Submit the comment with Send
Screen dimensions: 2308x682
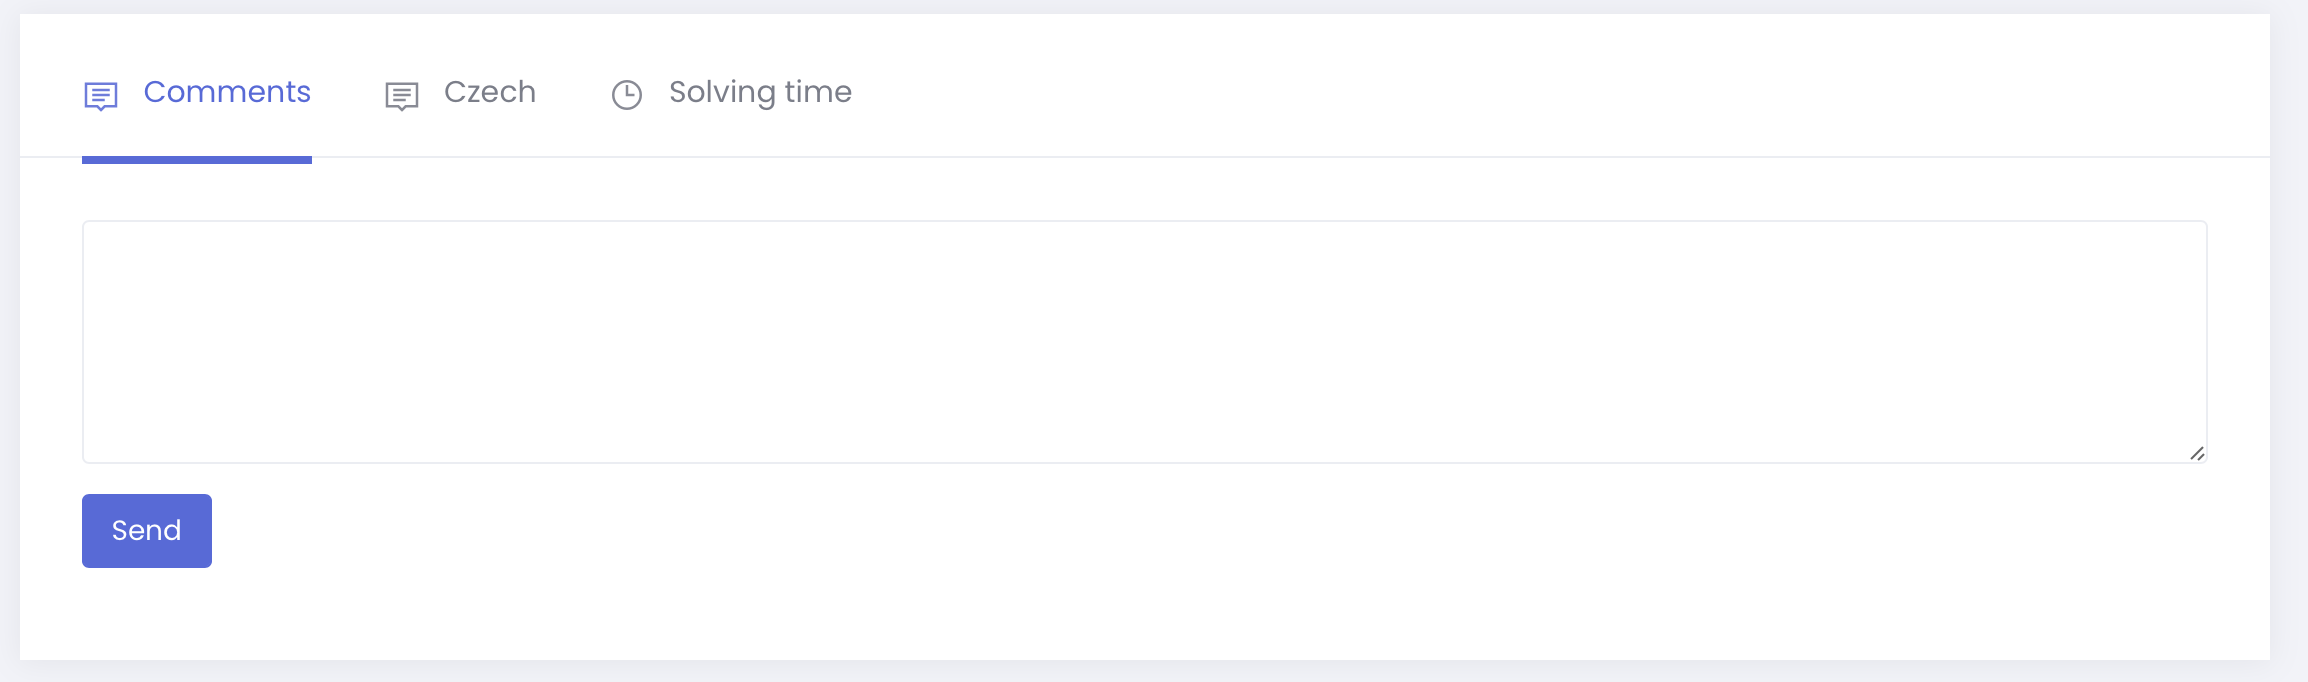coord(147,531)
